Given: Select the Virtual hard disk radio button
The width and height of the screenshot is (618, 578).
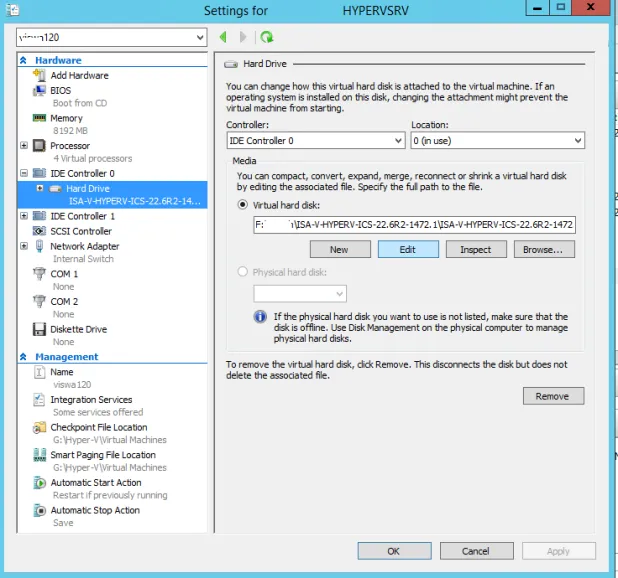Looking at the screenshot, I should pos(242,204).
